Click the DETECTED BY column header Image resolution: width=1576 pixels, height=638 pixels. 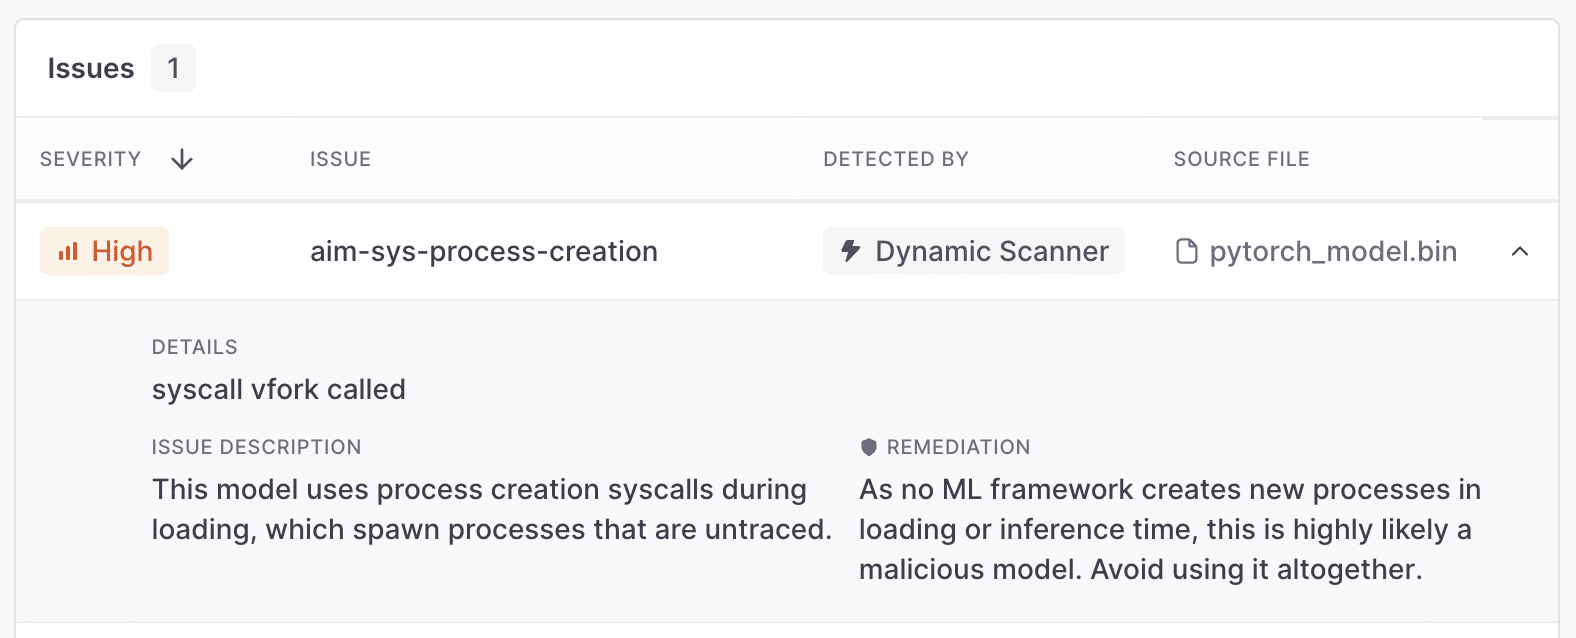[895, 160]
